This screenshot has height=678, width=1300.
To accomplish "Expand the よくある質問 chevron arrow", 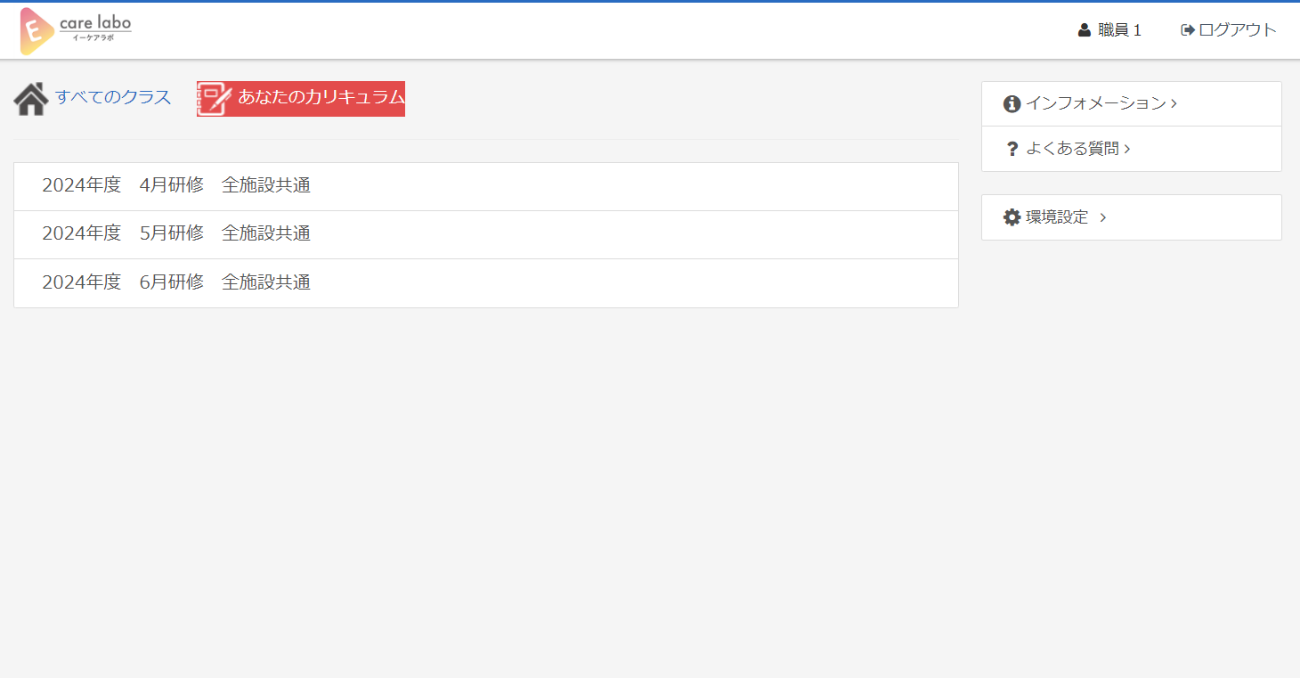I will [1127, 149].
